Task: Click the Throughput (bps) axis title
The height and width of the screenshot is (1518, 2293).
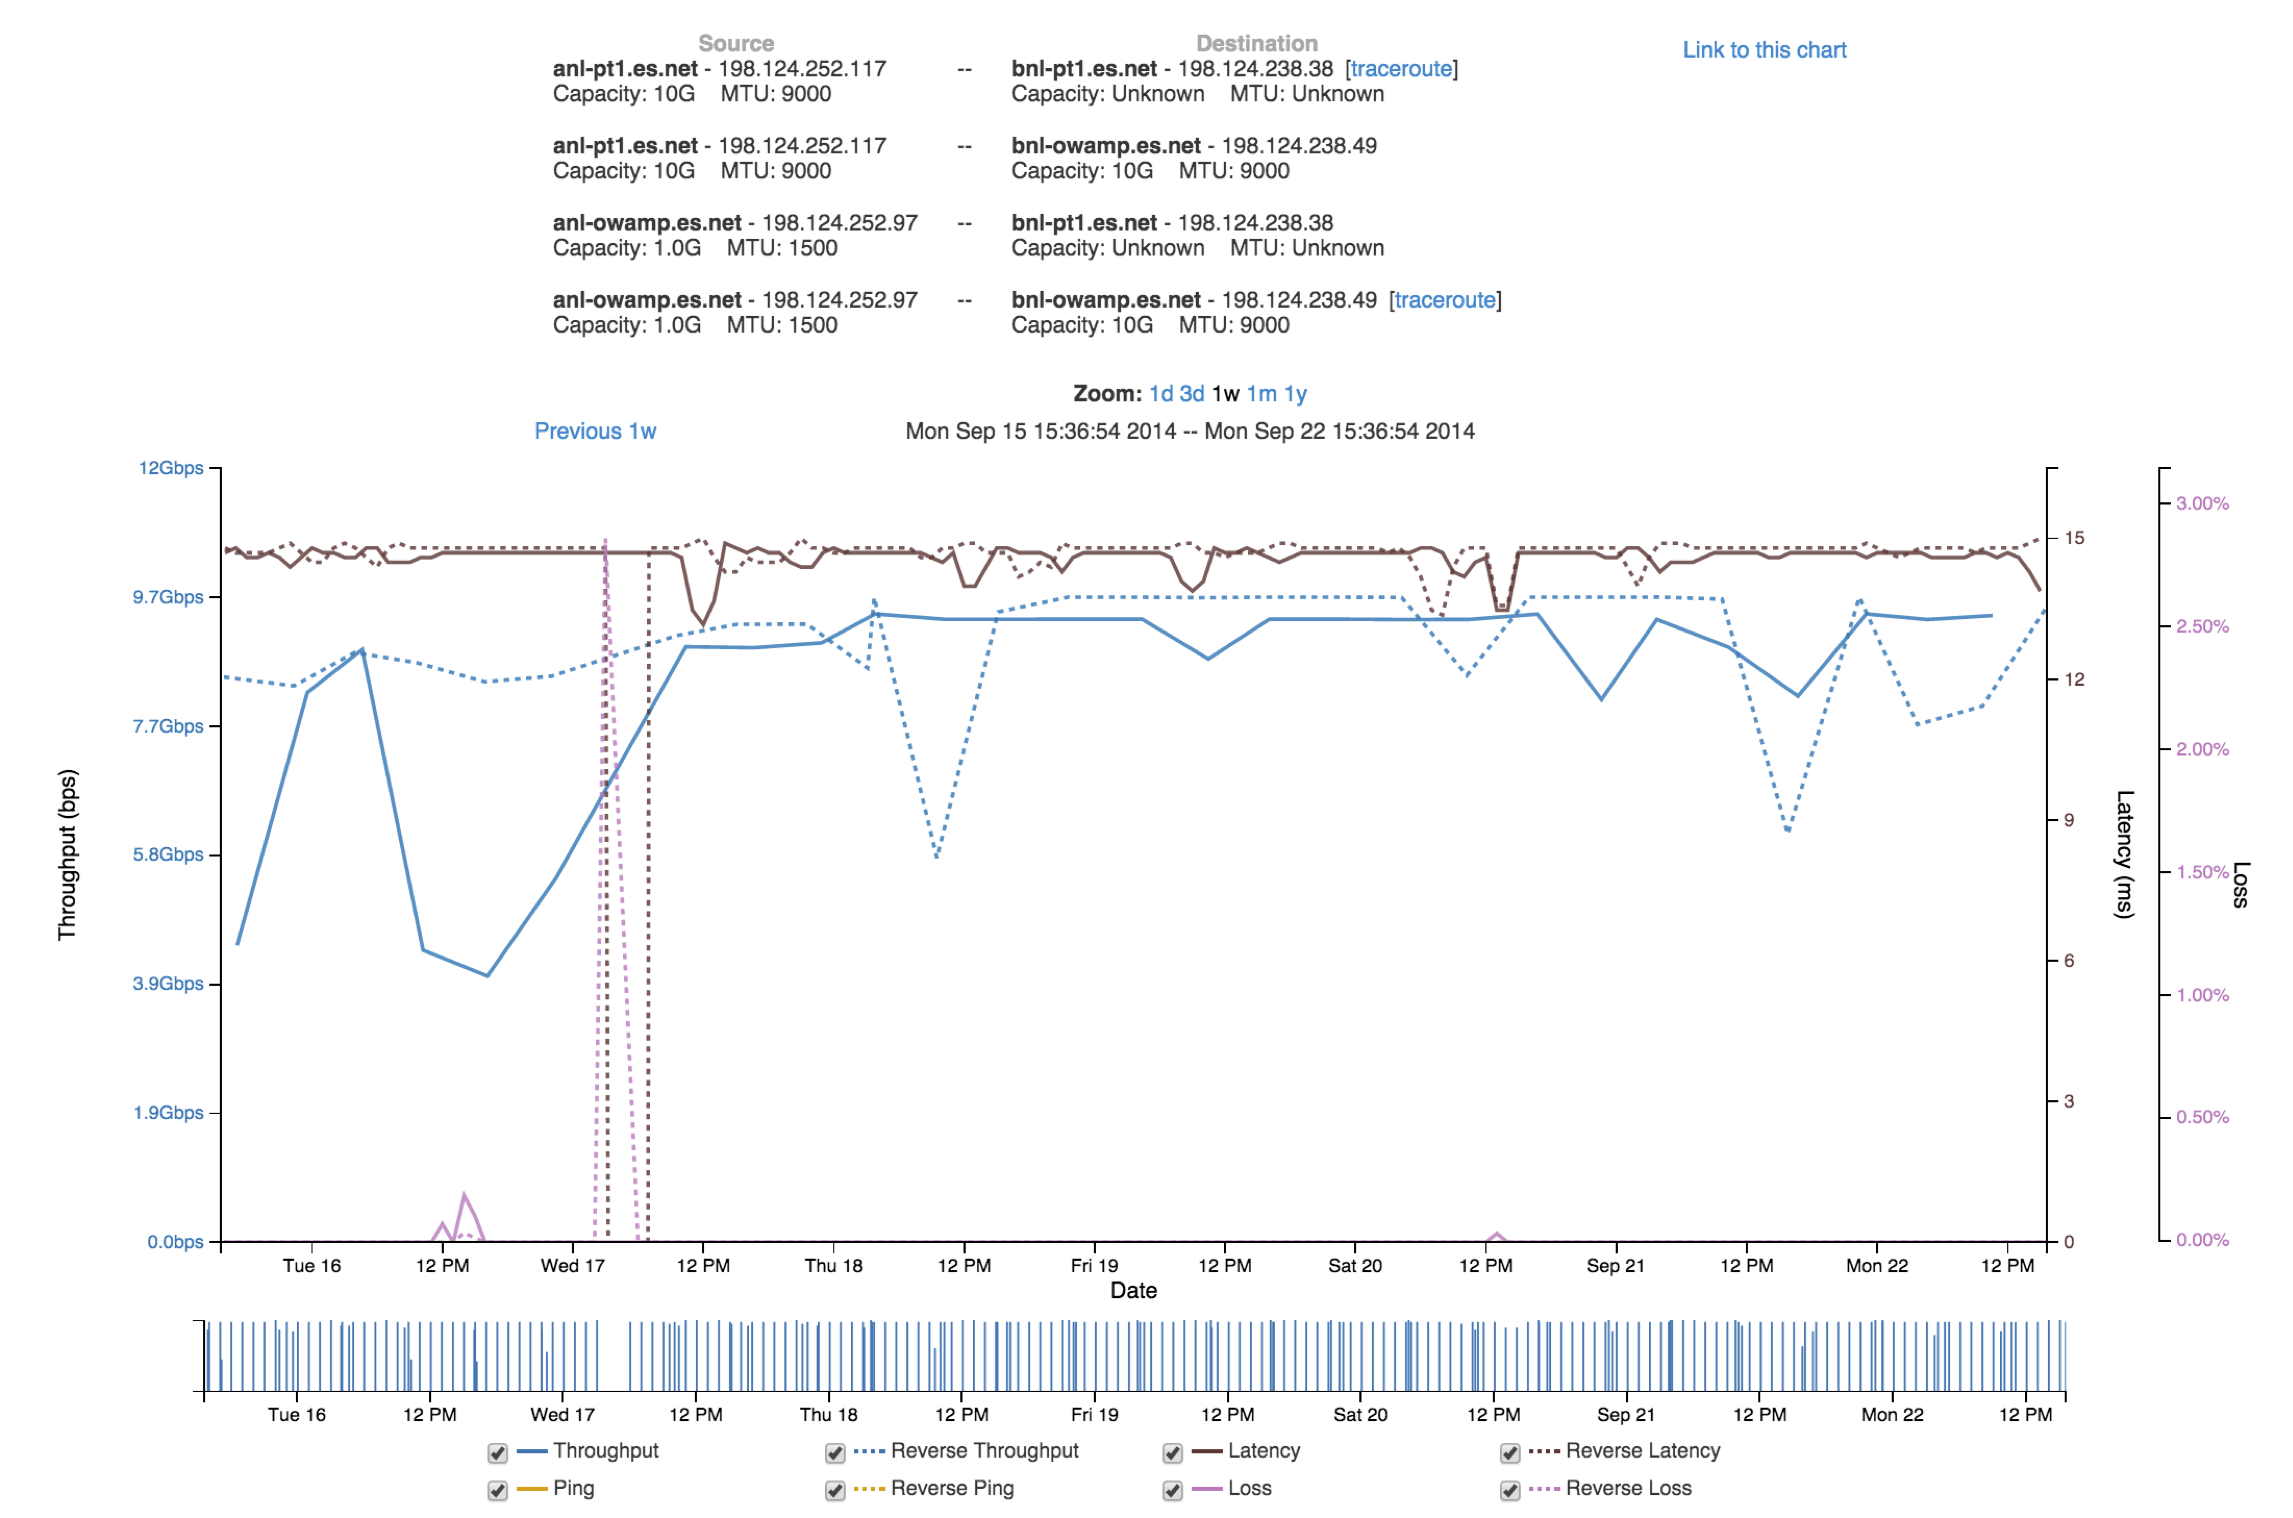Action: pyautogui.click(x=67, y=855)
